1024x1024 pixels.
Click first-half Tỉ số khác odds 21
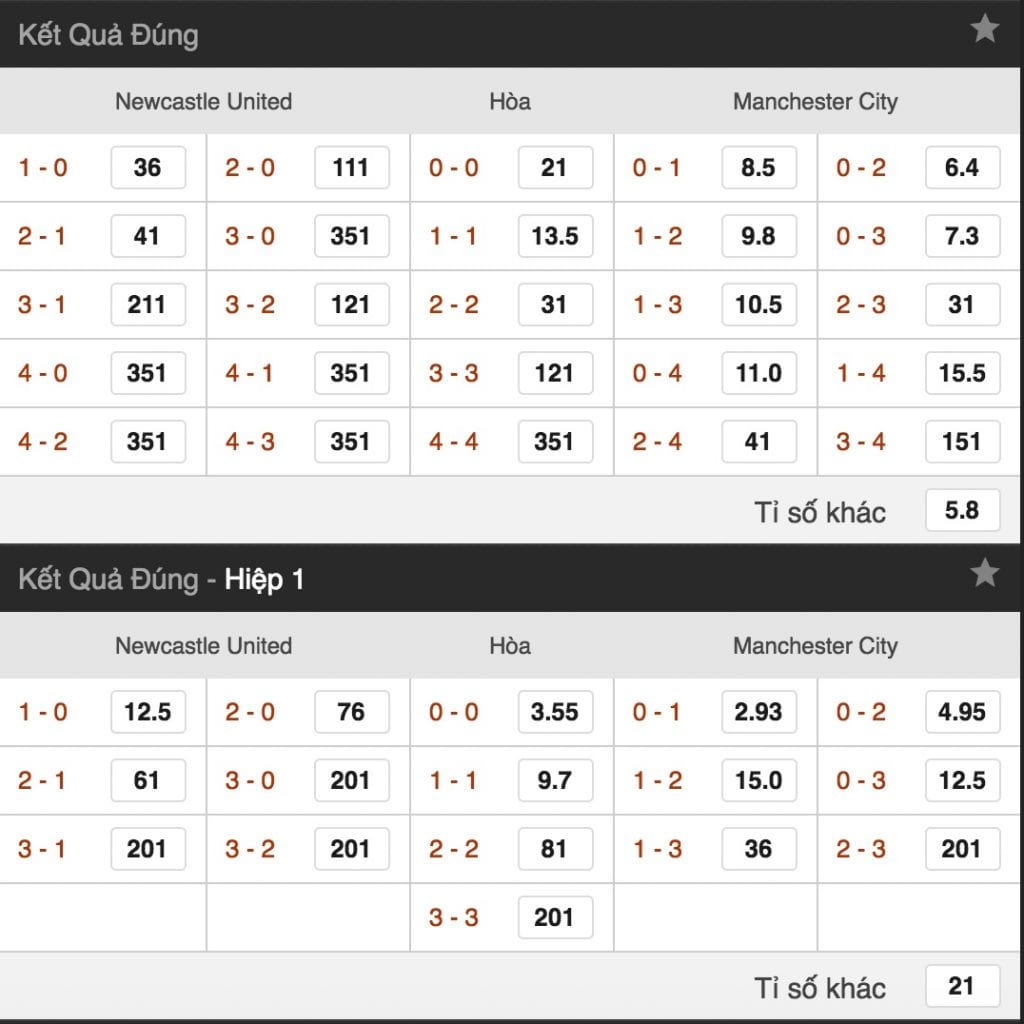[962, 986]
